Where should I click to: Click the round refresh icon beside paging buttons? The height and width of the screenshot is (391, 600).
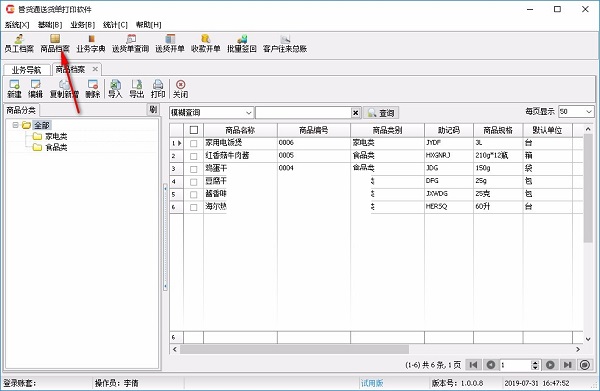coord(585,365)
